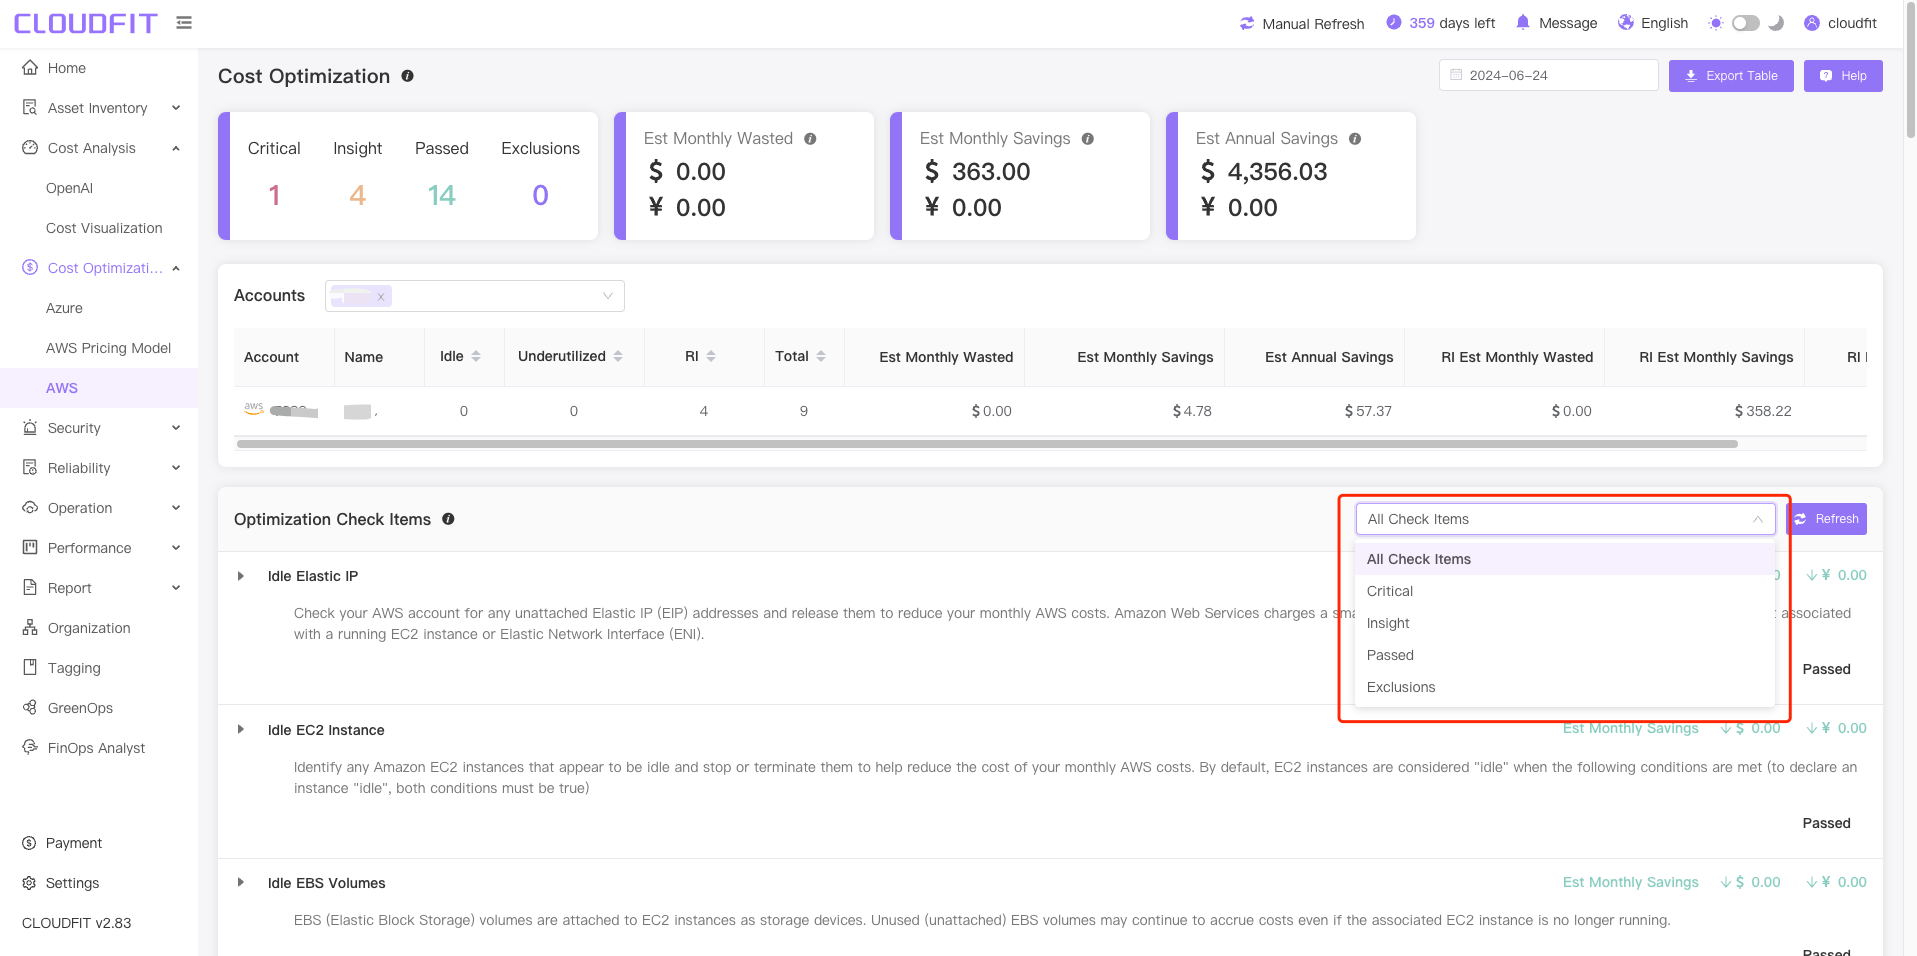Viewport: 1917px width, 956px height.
Task: Collapse the Cost Analysis menu
Action: [176, 148]
